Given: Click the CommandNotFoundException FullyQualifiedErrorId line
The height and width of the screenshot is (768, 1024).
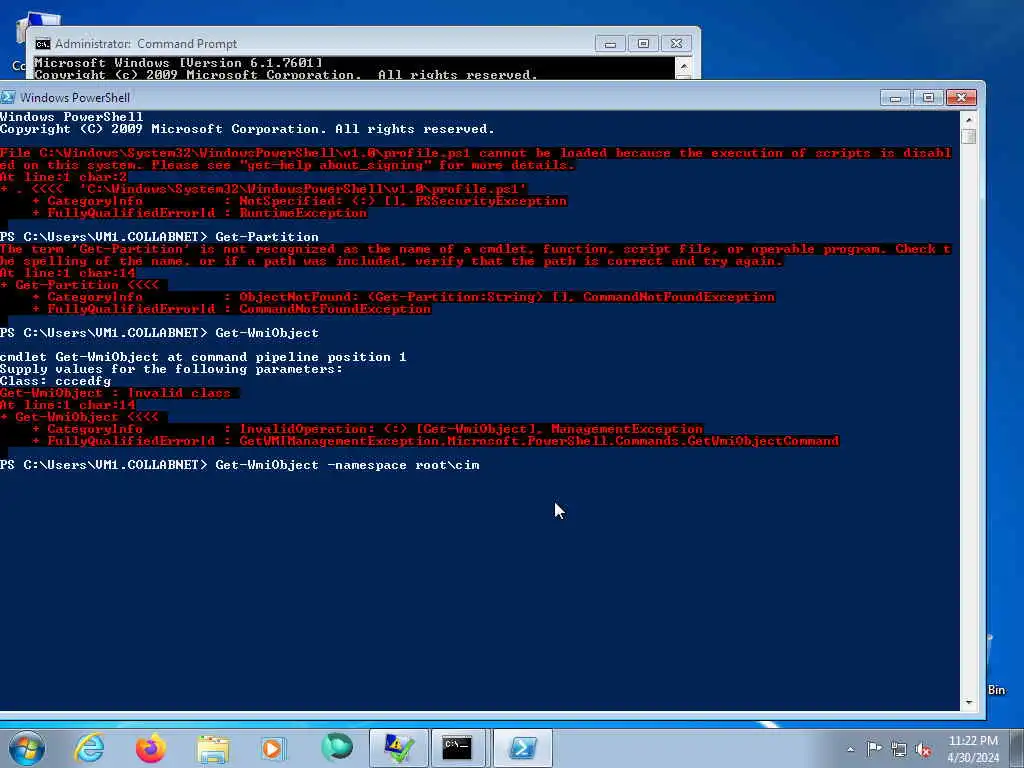Looking at the screenshot, I should coord(231,308).
